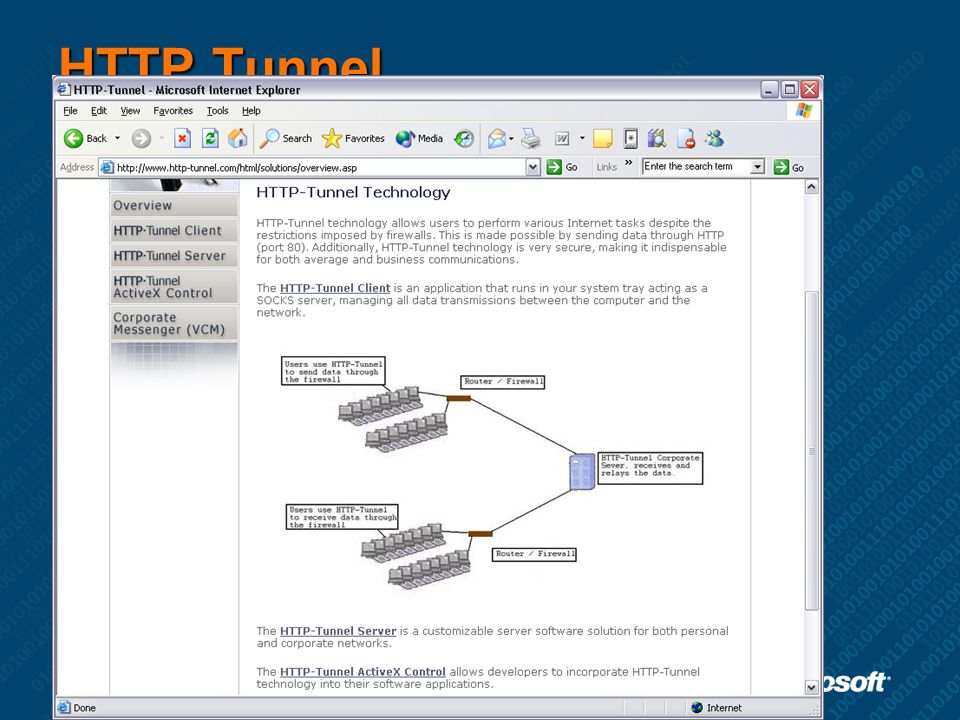Screen dimensions: 960x720
Task: Select HTTP-Tunnel Server in the sidebar
Action: coord(174,255)
